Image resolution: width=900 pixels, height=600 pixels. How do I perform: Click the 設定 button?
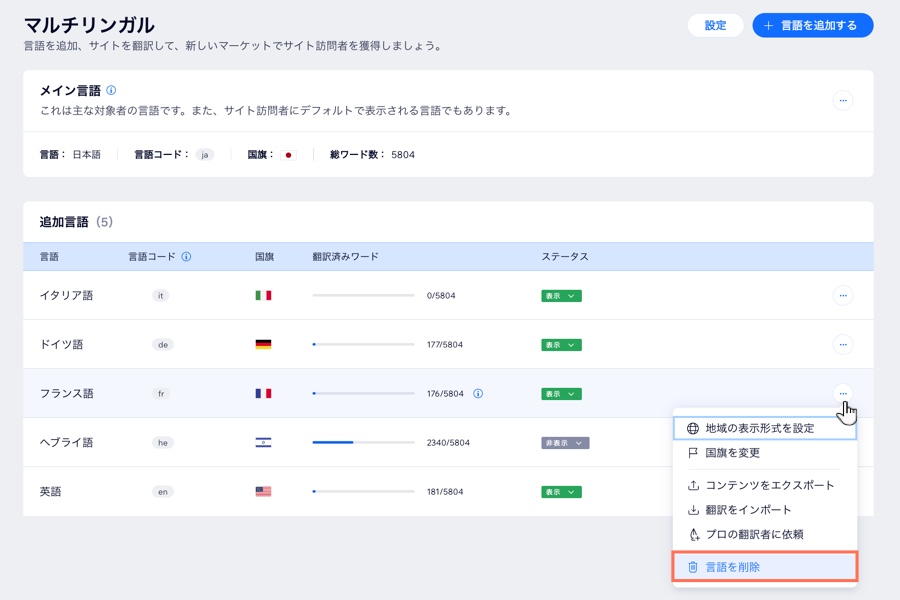715,26
